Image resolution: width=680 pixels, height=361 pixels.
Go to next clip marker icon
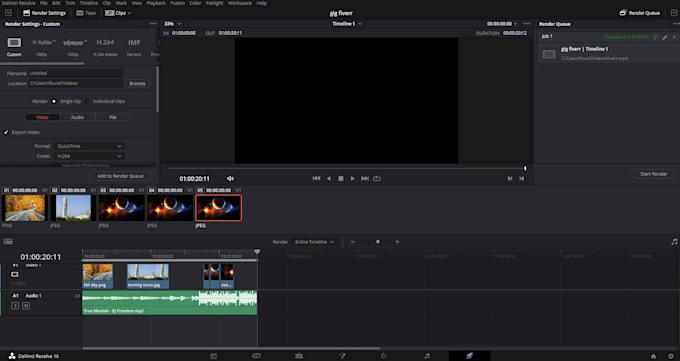click(x=510, y=179)
